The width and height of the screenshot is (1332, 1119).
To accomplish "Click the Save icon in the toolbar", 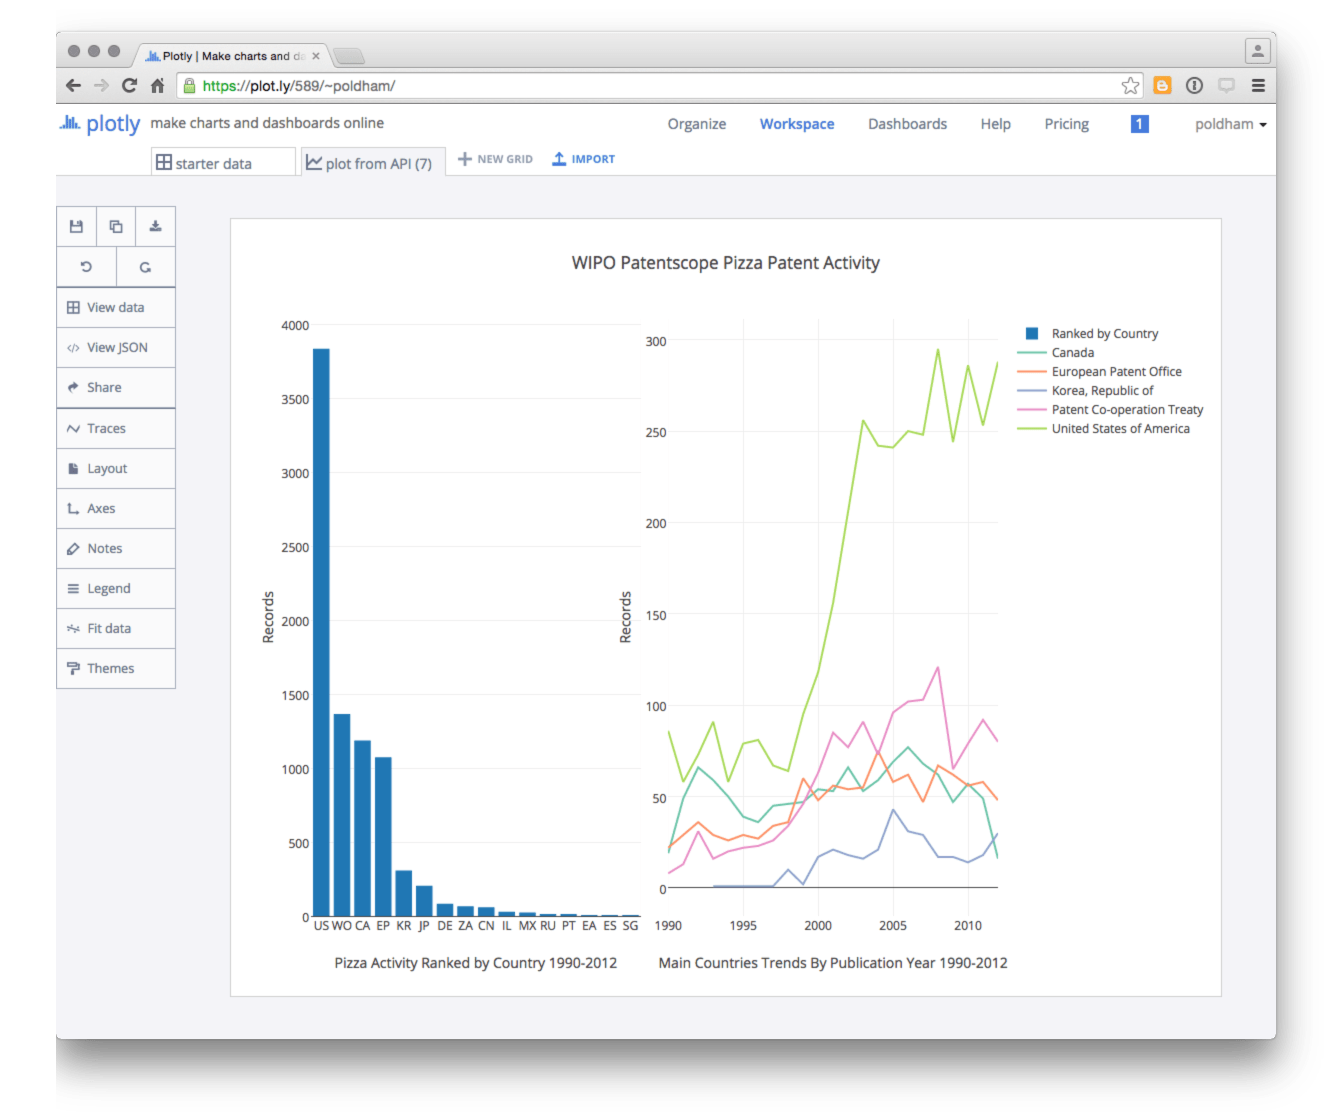I will (x=76, y=226).
